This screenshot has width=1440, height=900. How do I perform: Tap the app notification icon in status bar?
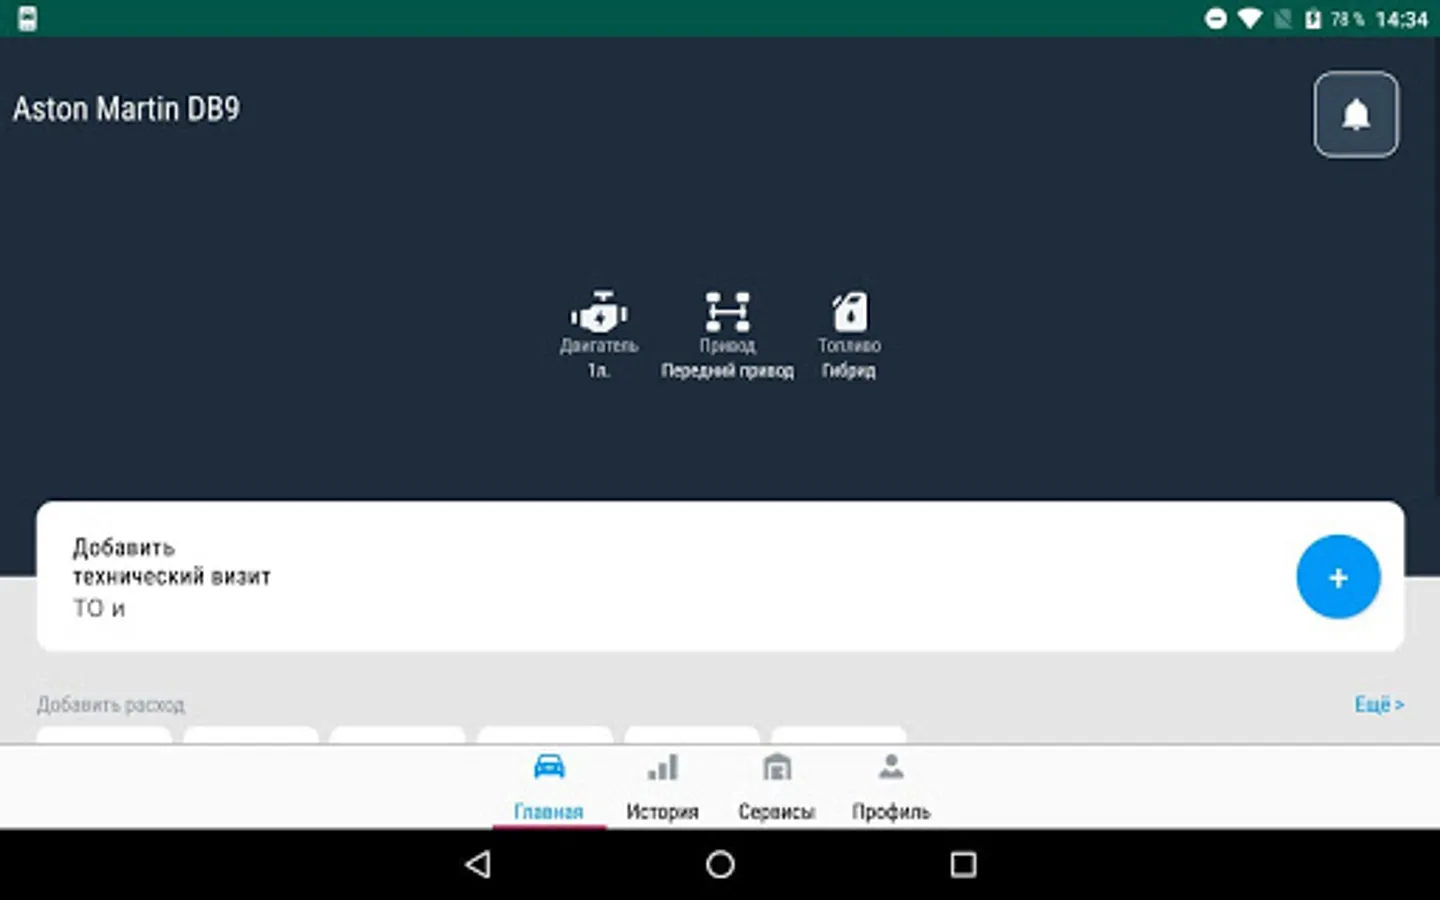coord(28,19)
